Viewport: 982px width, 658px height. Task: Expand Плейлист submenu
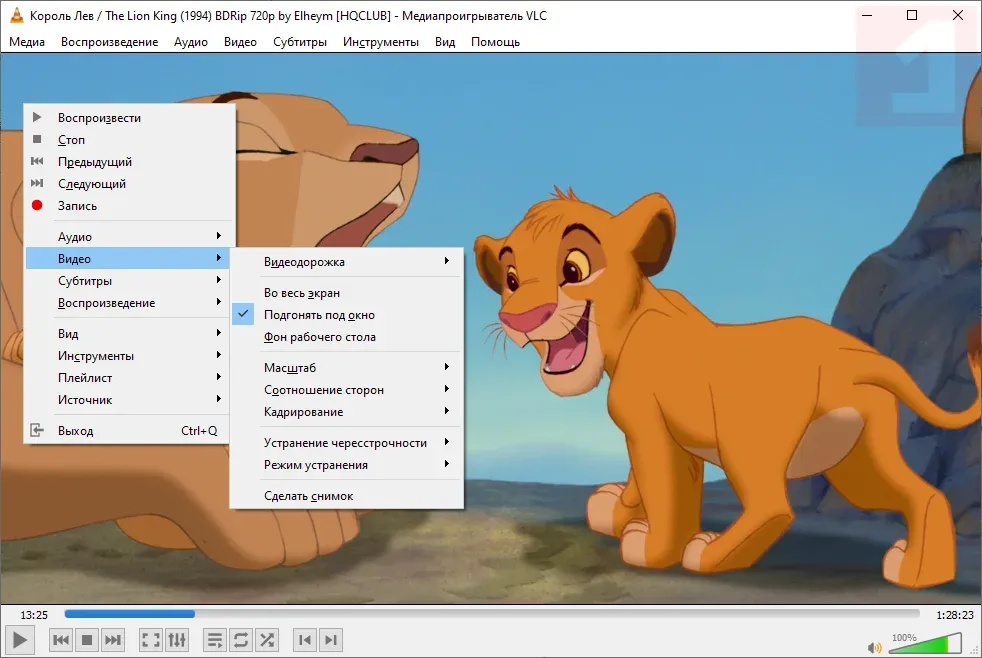[x=129, y=378]
